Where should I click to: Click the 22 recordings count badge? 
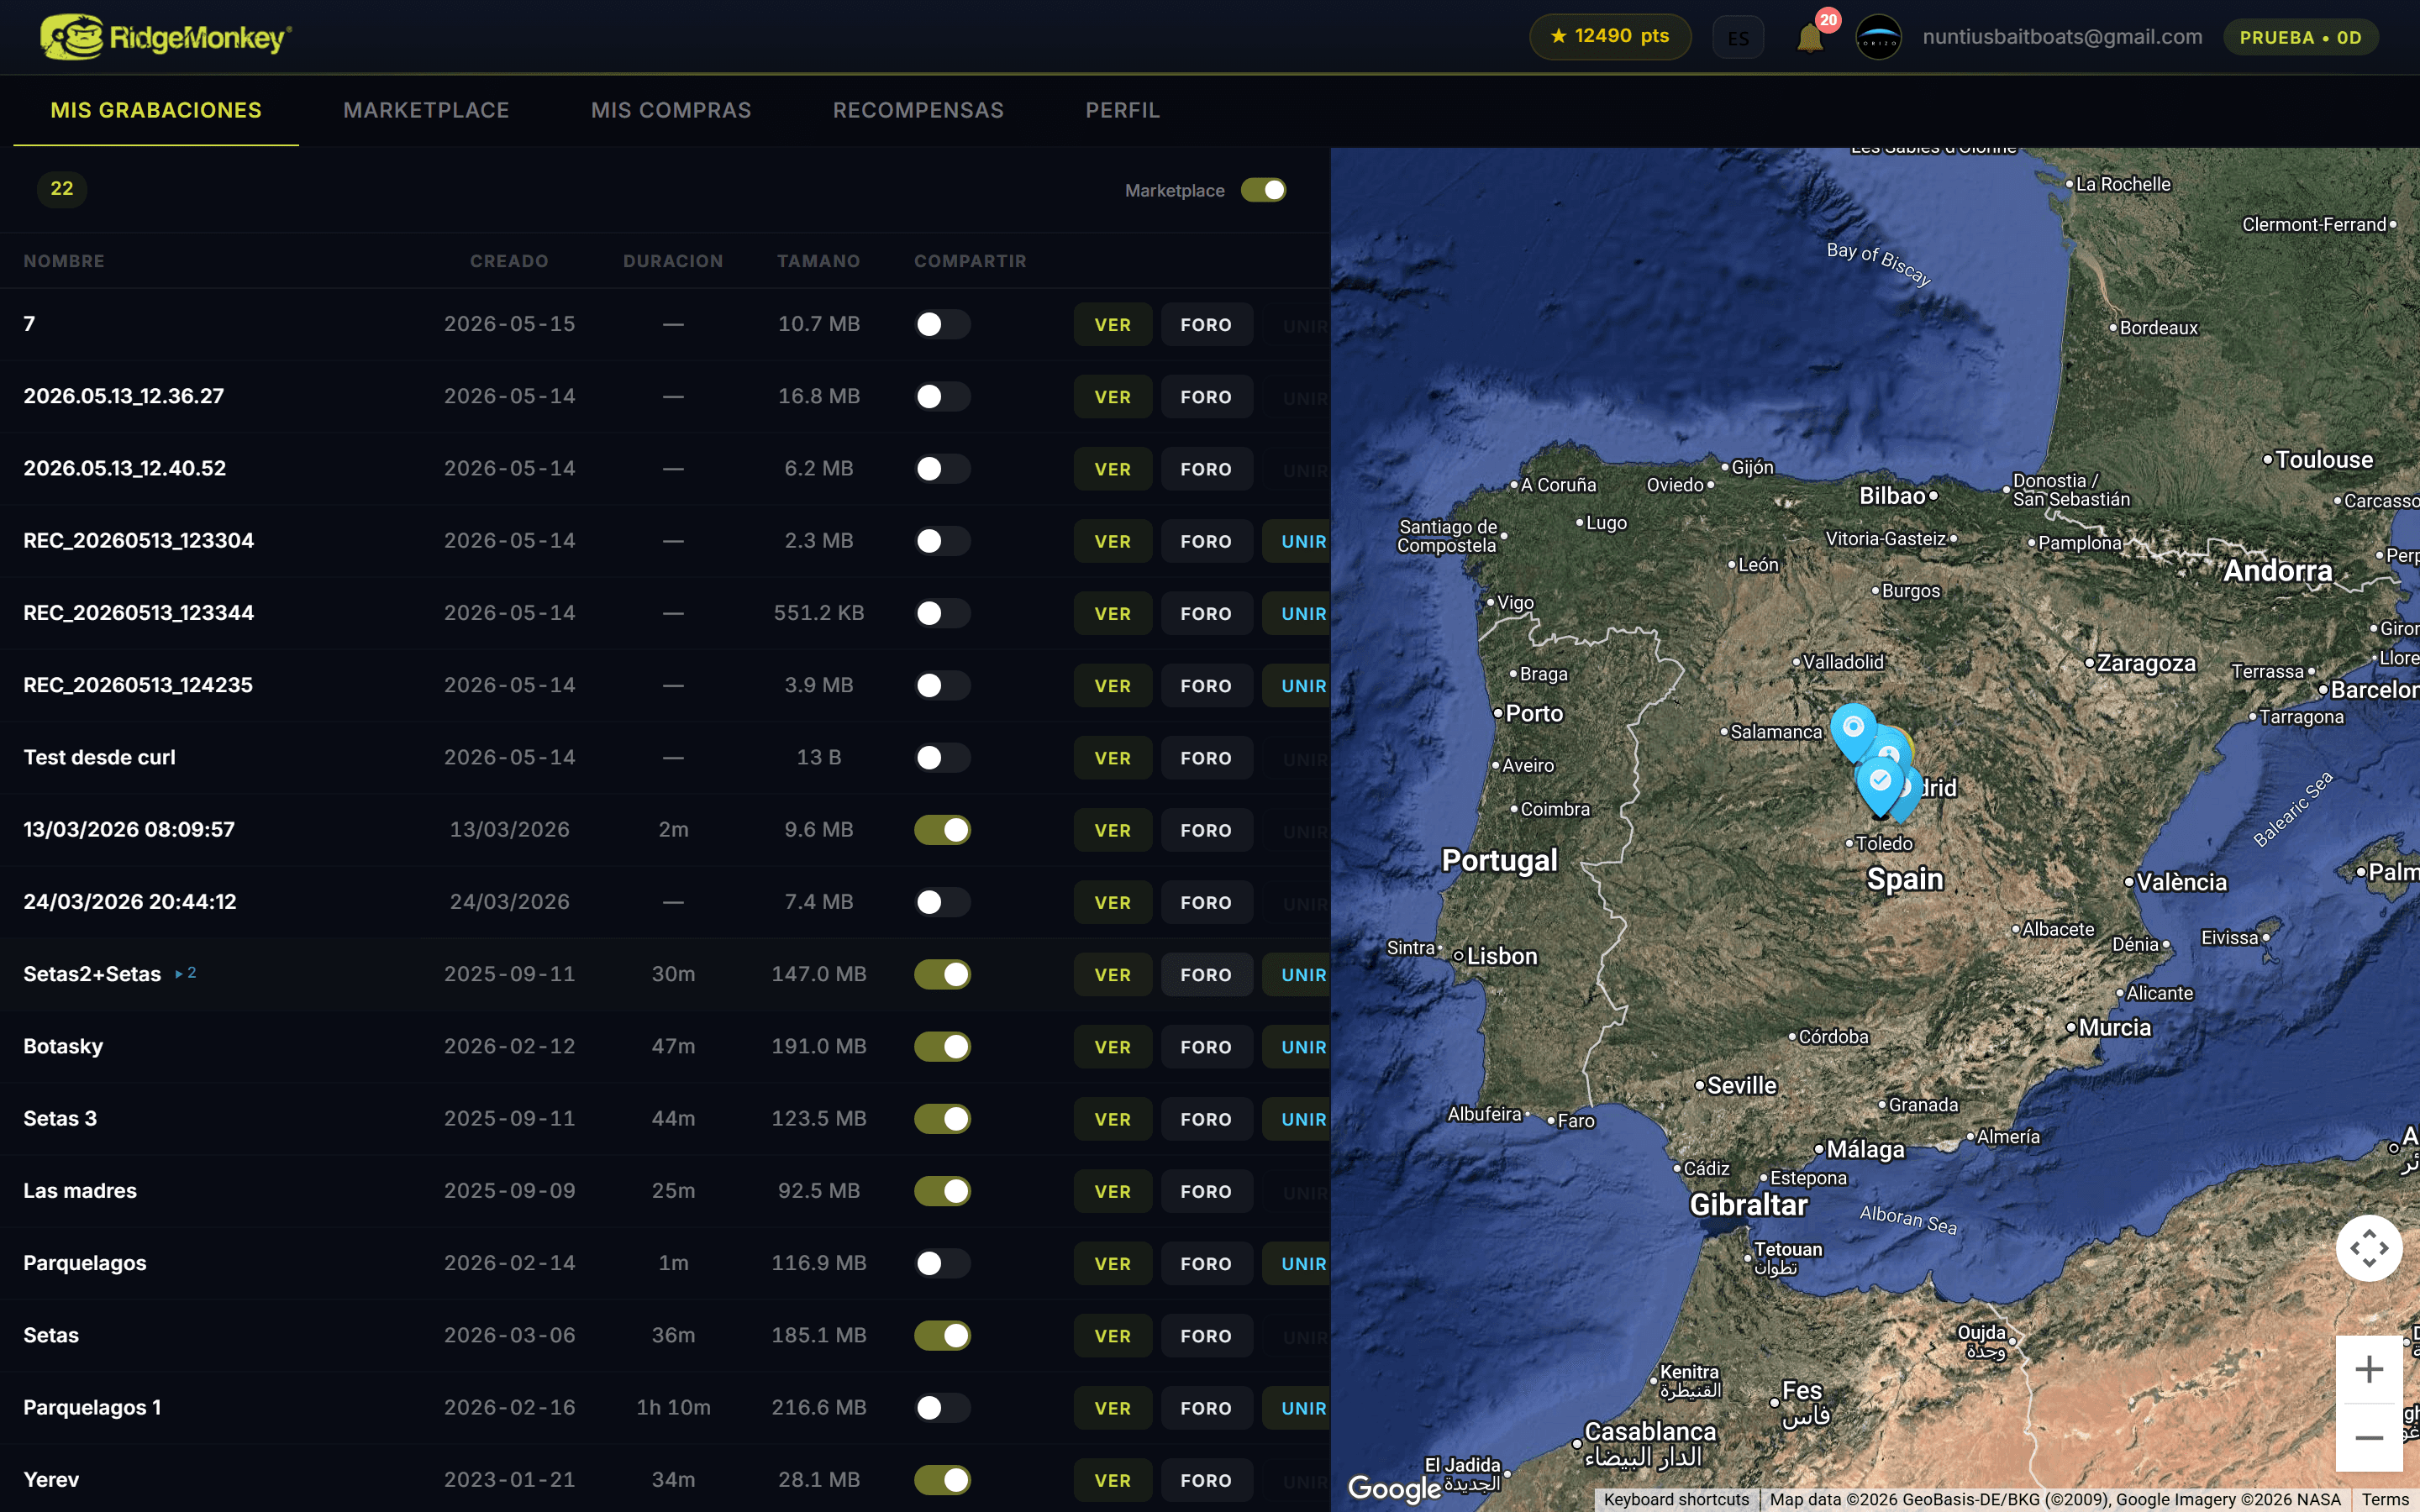click(62, 189)
